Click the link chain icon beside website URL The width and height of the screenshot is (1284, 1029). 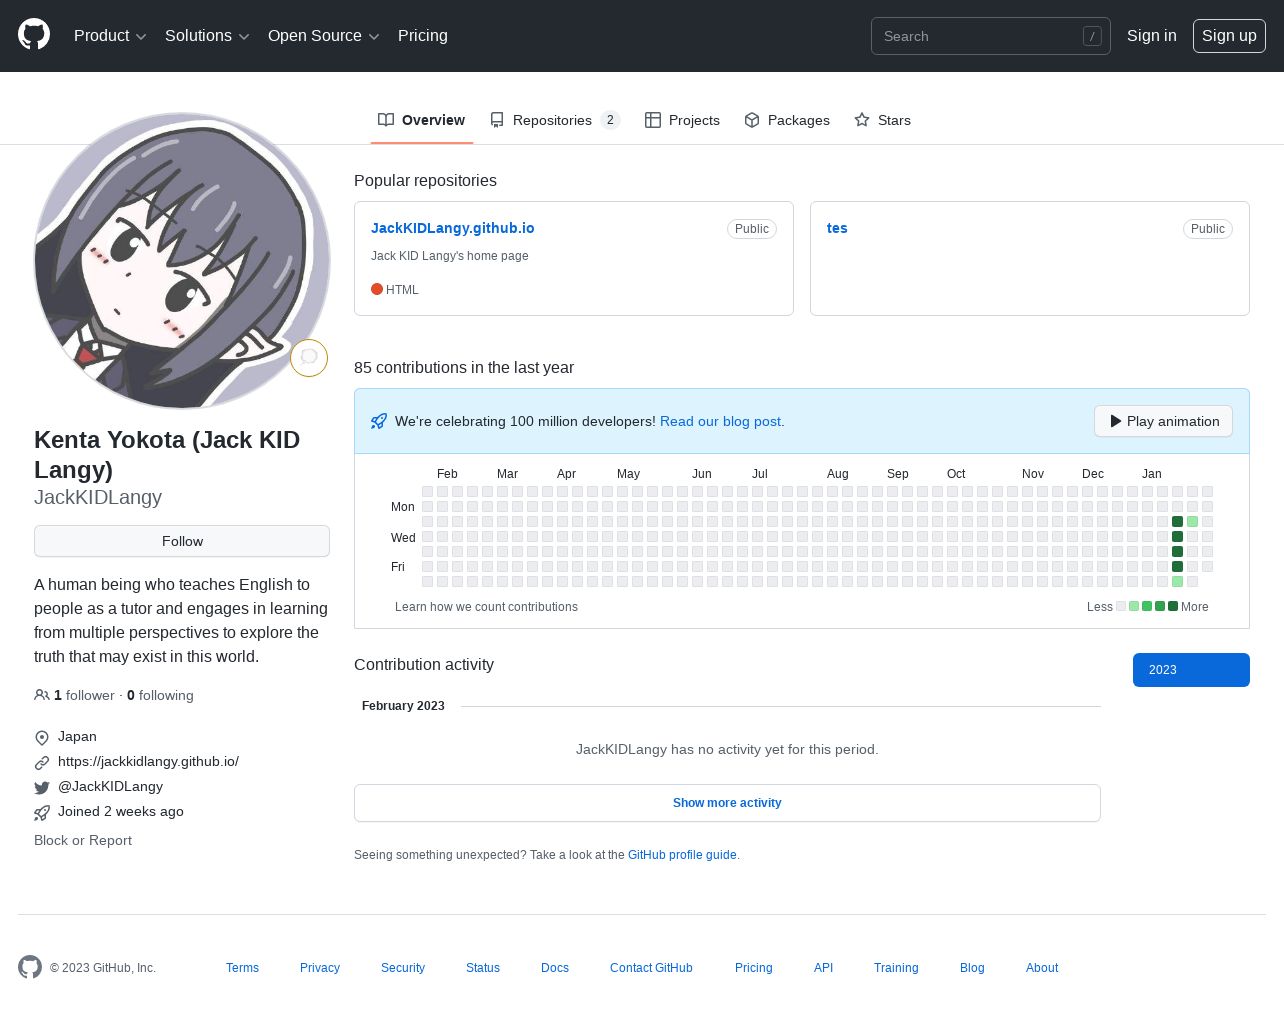point(42,762)
